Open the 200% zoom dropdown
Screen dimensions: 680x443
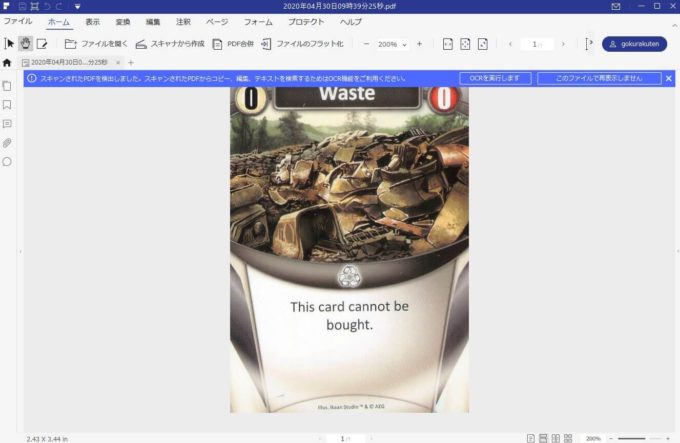tap(392, 44)
